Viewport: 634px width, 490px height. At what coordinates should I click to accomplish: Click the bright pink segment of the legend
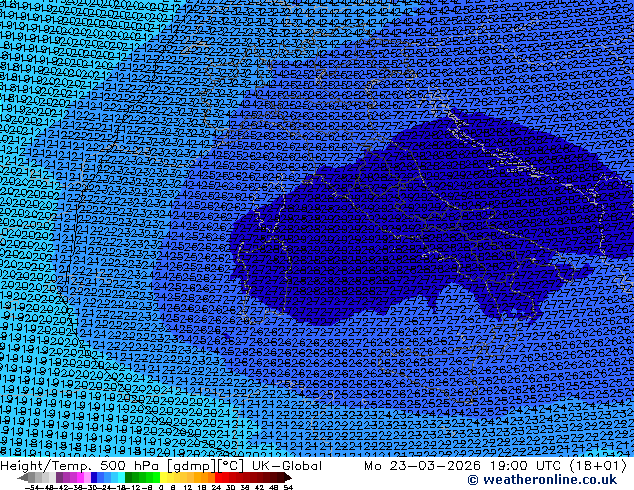click(x=80, y=477)
